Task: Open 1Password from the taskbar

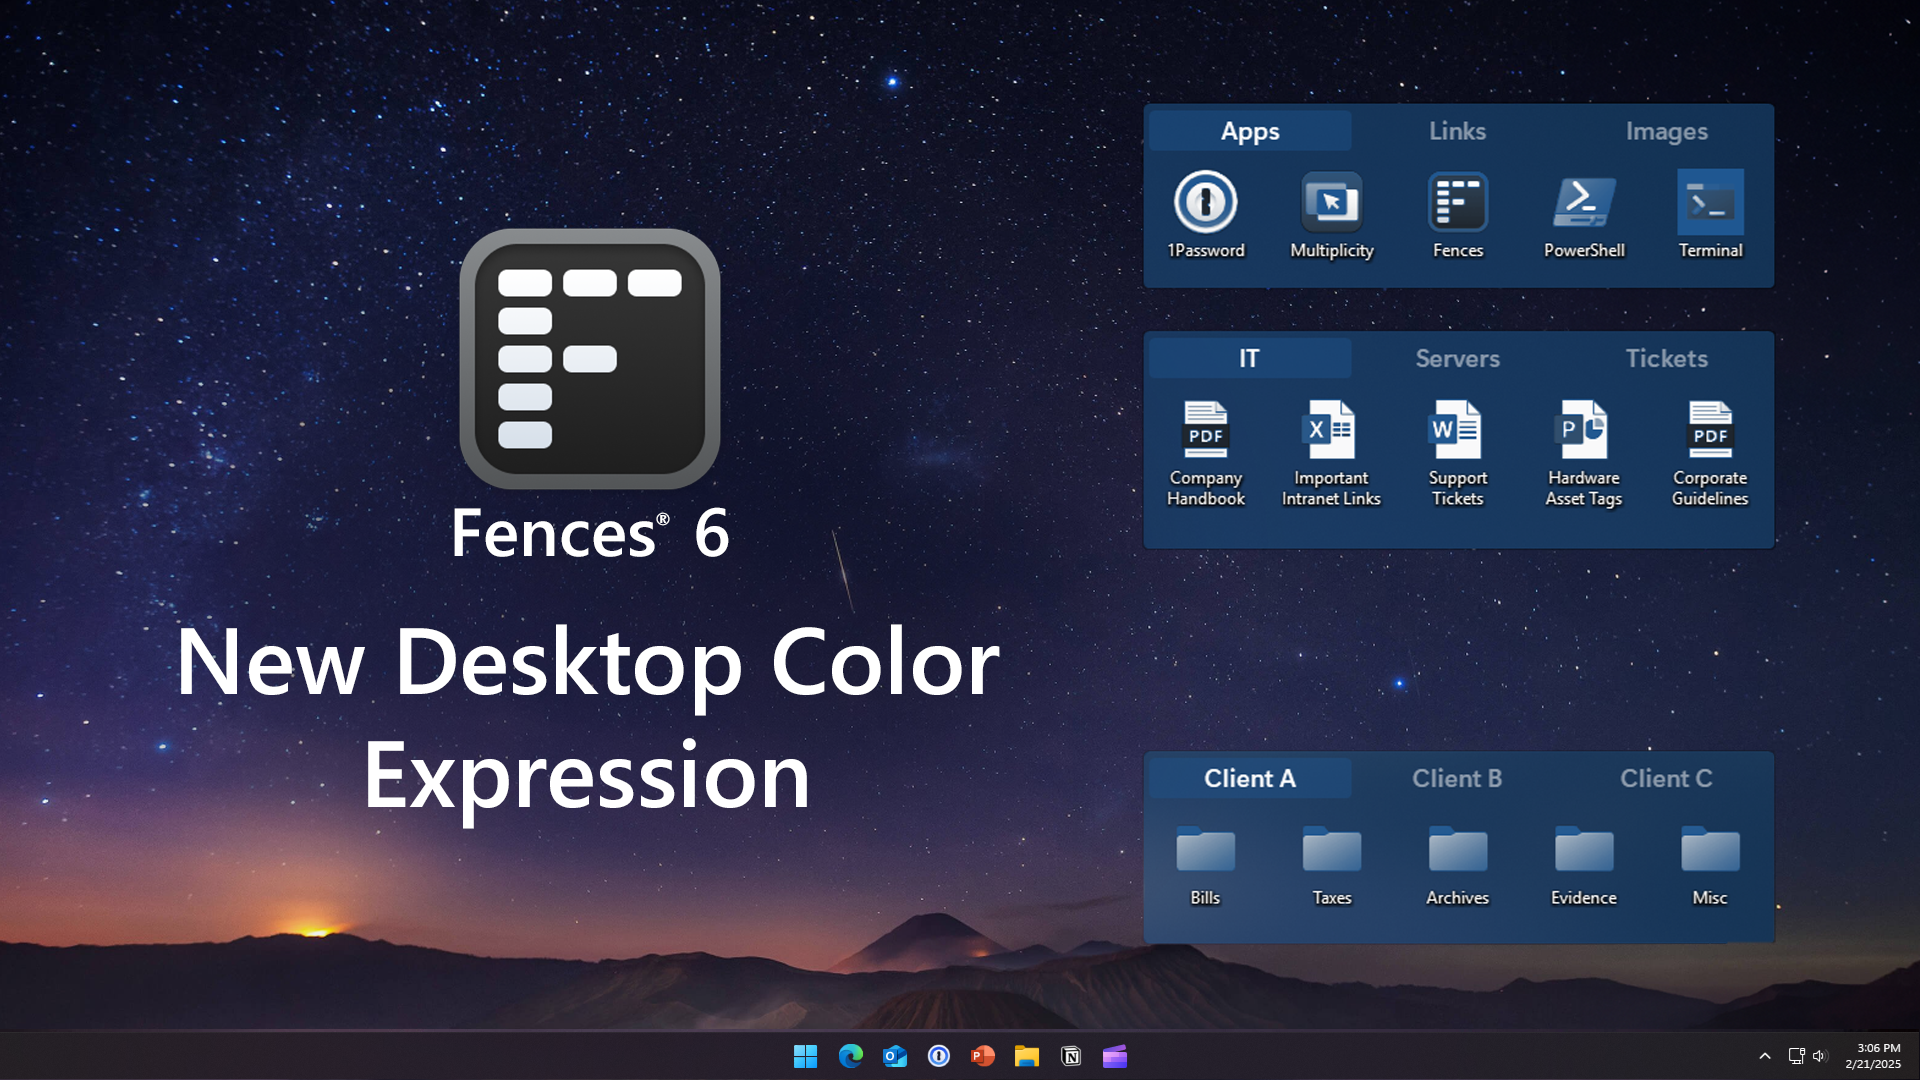Action: click(938, 1056)
